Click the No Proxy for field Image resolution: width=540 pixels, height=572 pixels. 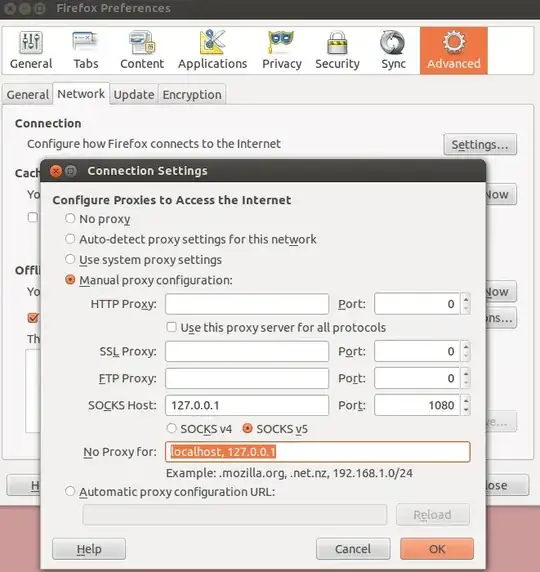tap(317, 452)
